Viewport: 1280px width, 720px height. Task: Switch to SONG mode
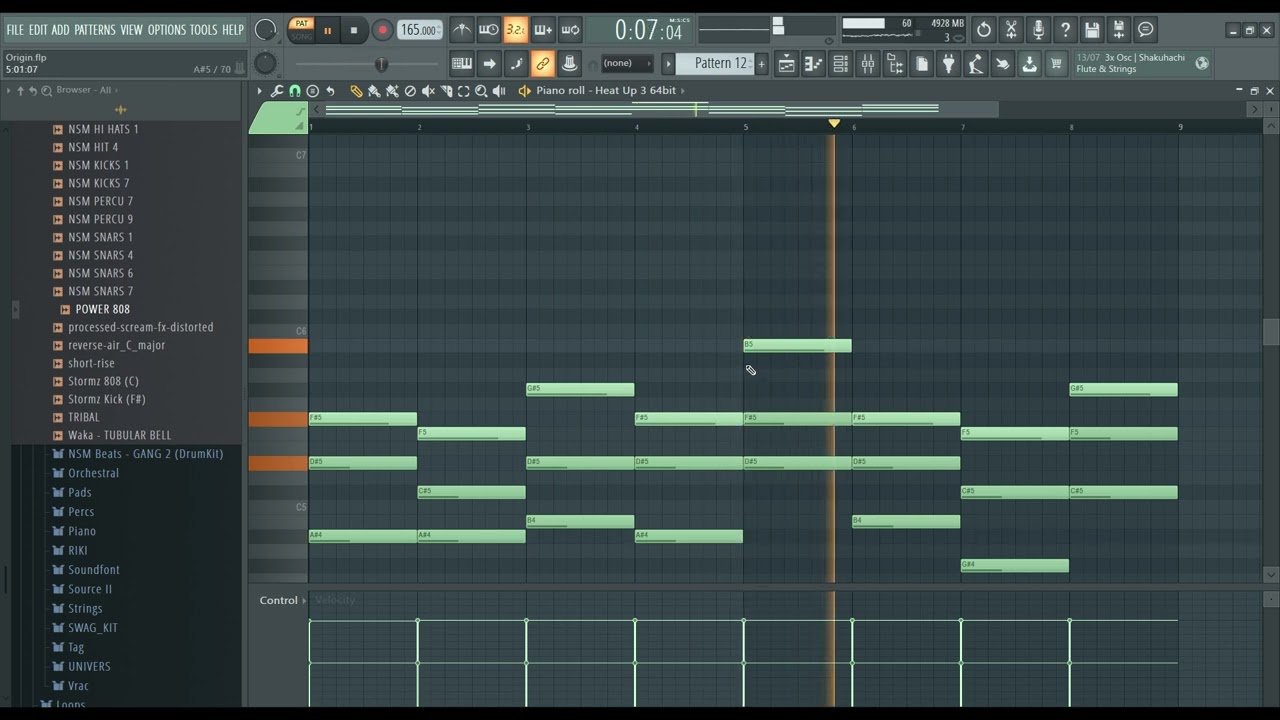(301, 36)
